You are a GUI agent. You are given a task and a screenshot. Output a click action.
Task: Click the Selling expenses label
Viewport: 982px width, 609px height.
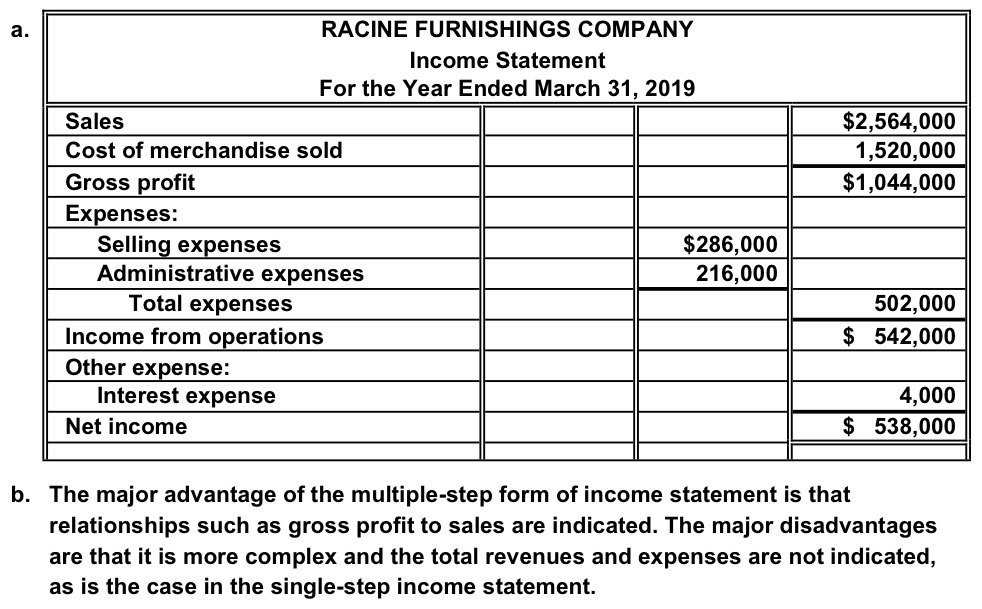[x=189, y=244]
